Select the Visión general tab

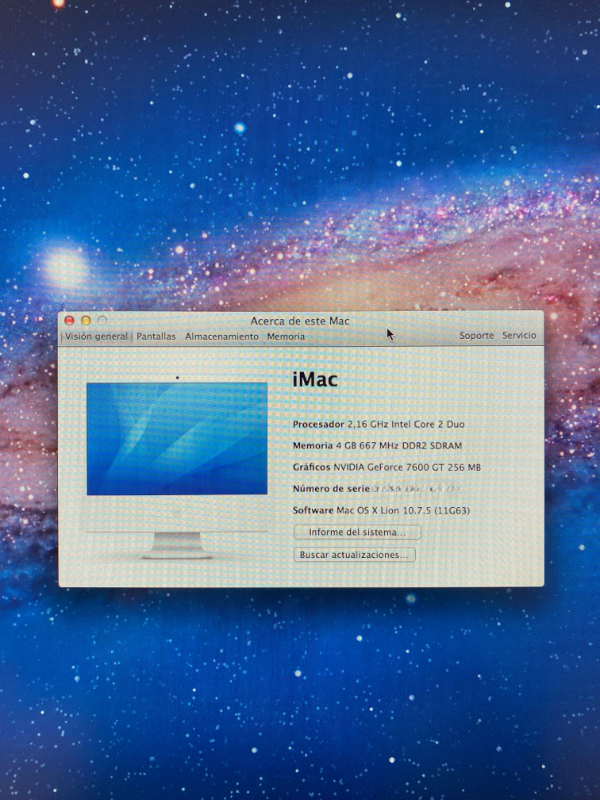(96, 337)
